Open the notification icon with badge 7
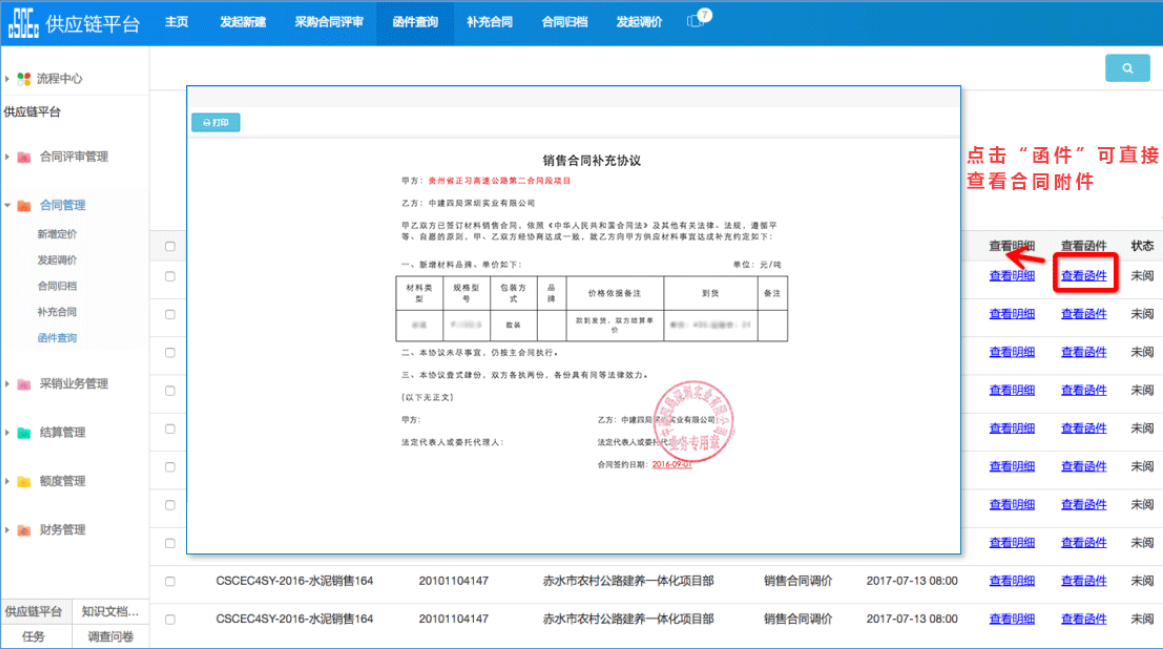Image resolution: width=1163 pixels, height=649 pixels. (x=697, y=22)
